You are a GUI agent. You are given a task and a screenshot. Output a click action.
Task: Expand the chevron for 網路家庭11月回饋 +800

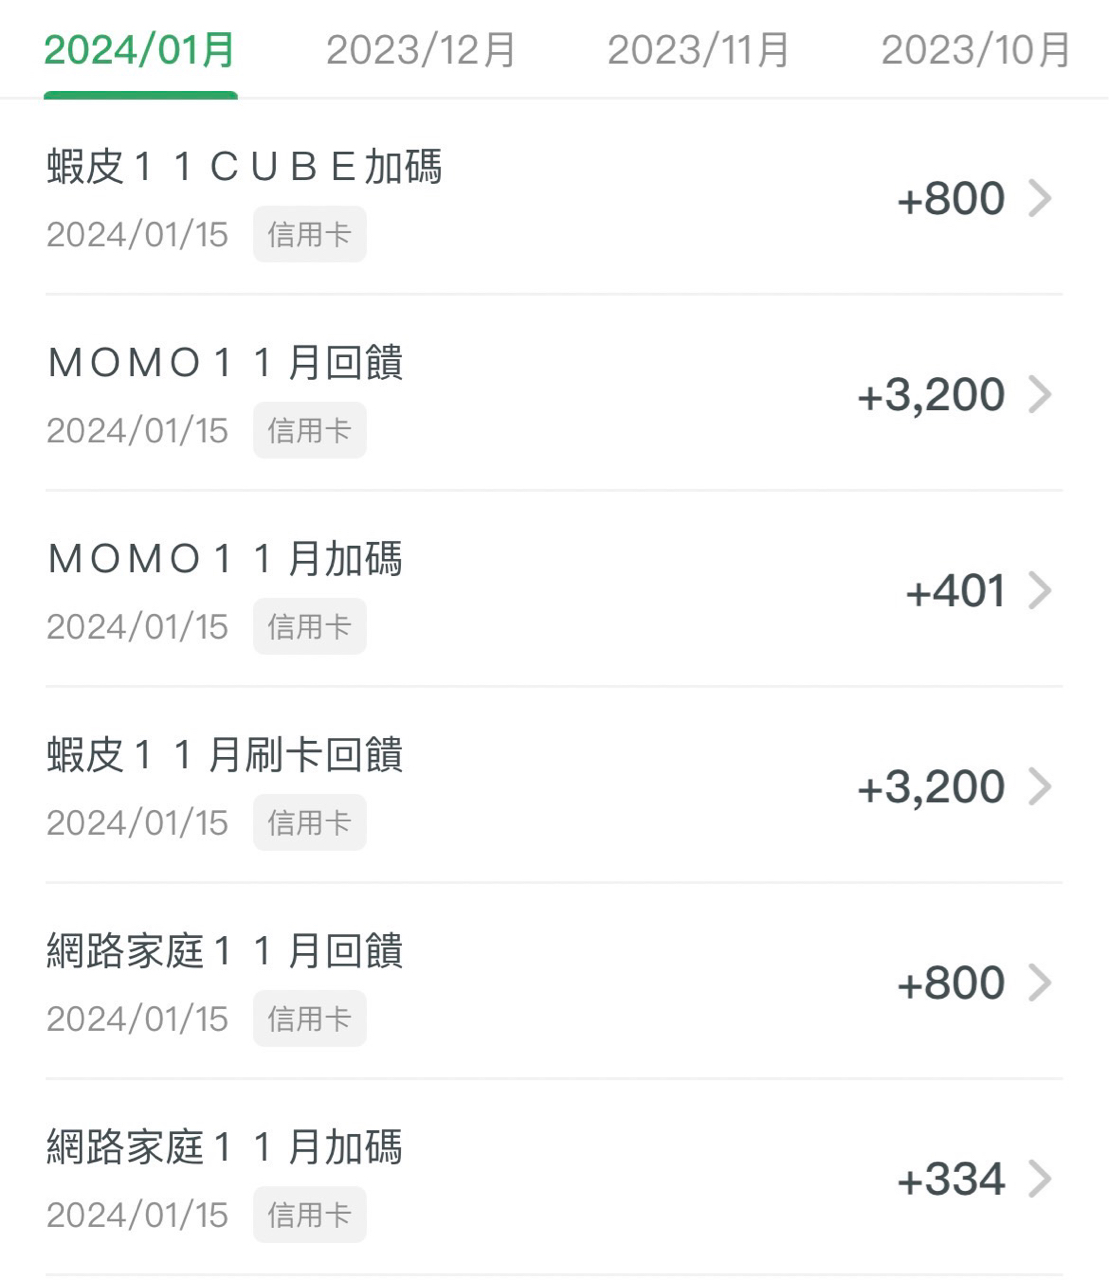click(x=1041, y=982)
